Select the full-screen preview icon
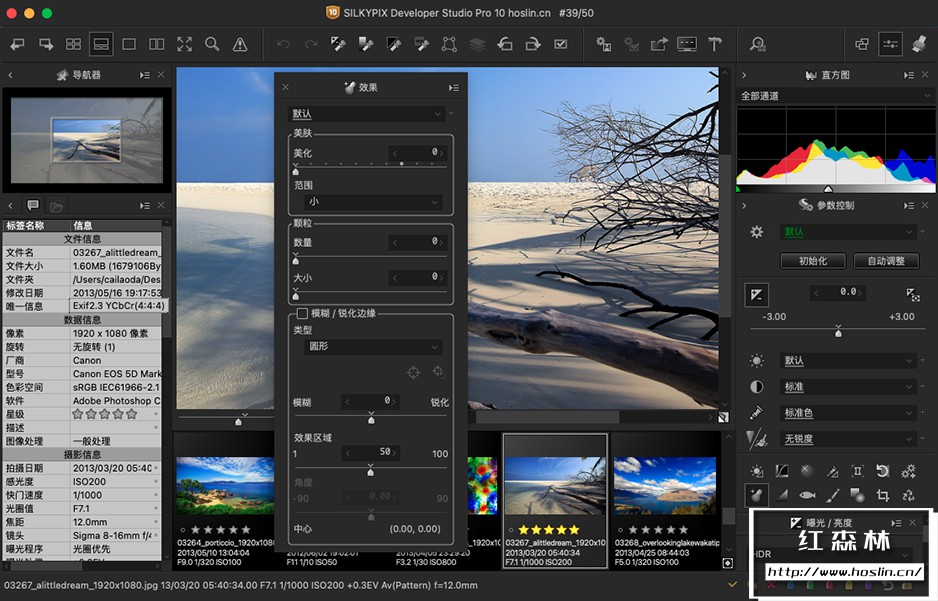The width and height of the screenshot is (938, 601). (x=184, y=44)
